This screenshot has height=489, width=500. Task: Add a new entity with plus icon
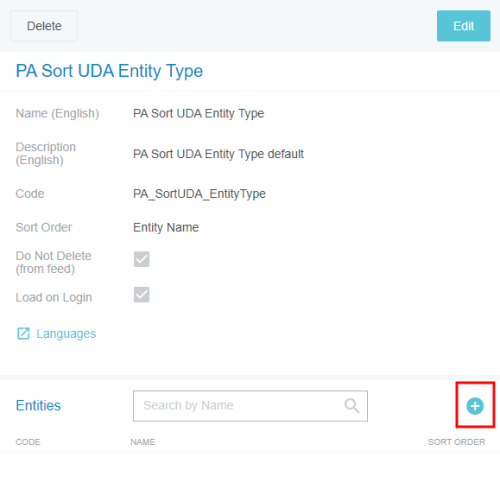(475, 406)
